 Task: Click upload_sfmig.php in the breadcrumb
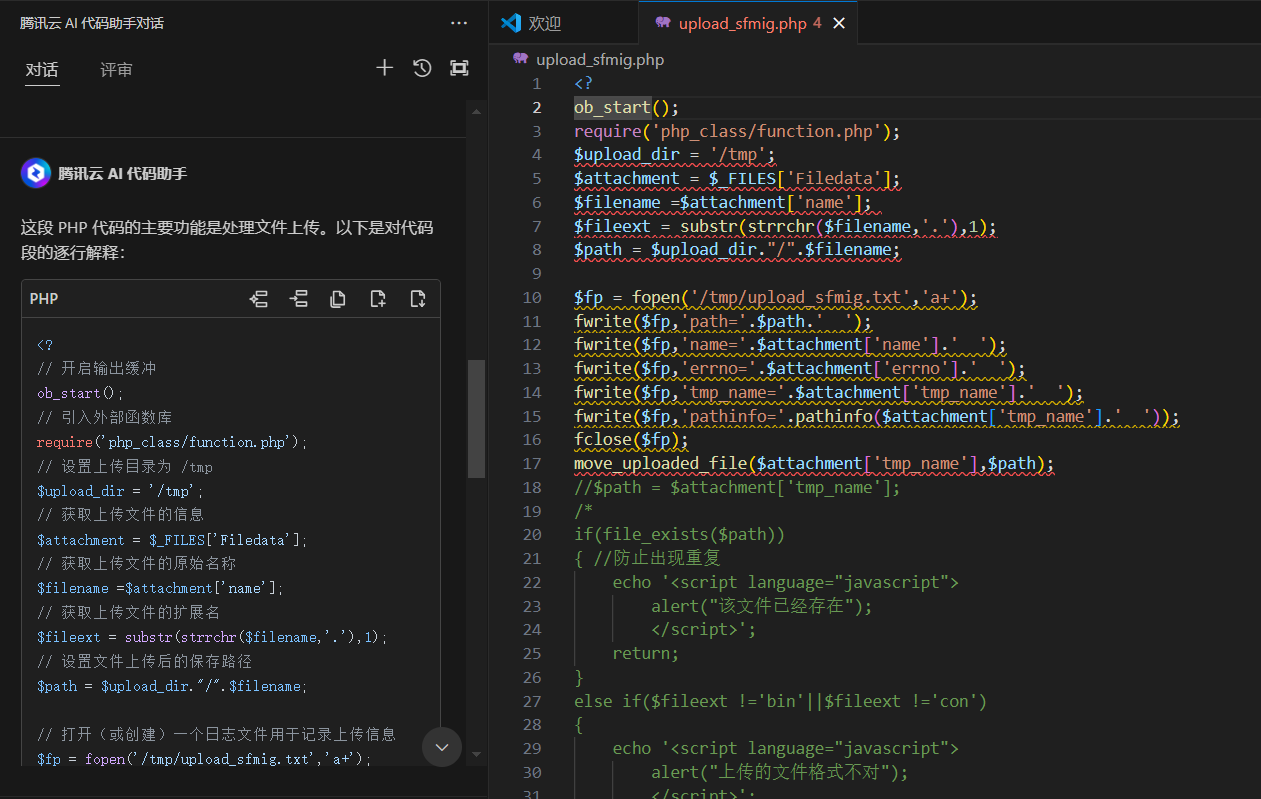(599, 59)
